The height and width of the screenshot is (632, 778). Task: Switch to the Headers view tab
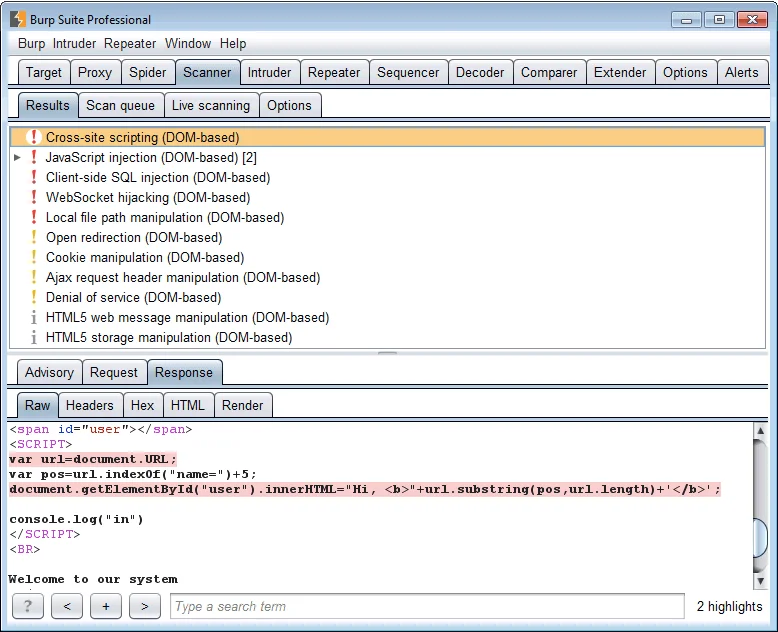[90, 405]
